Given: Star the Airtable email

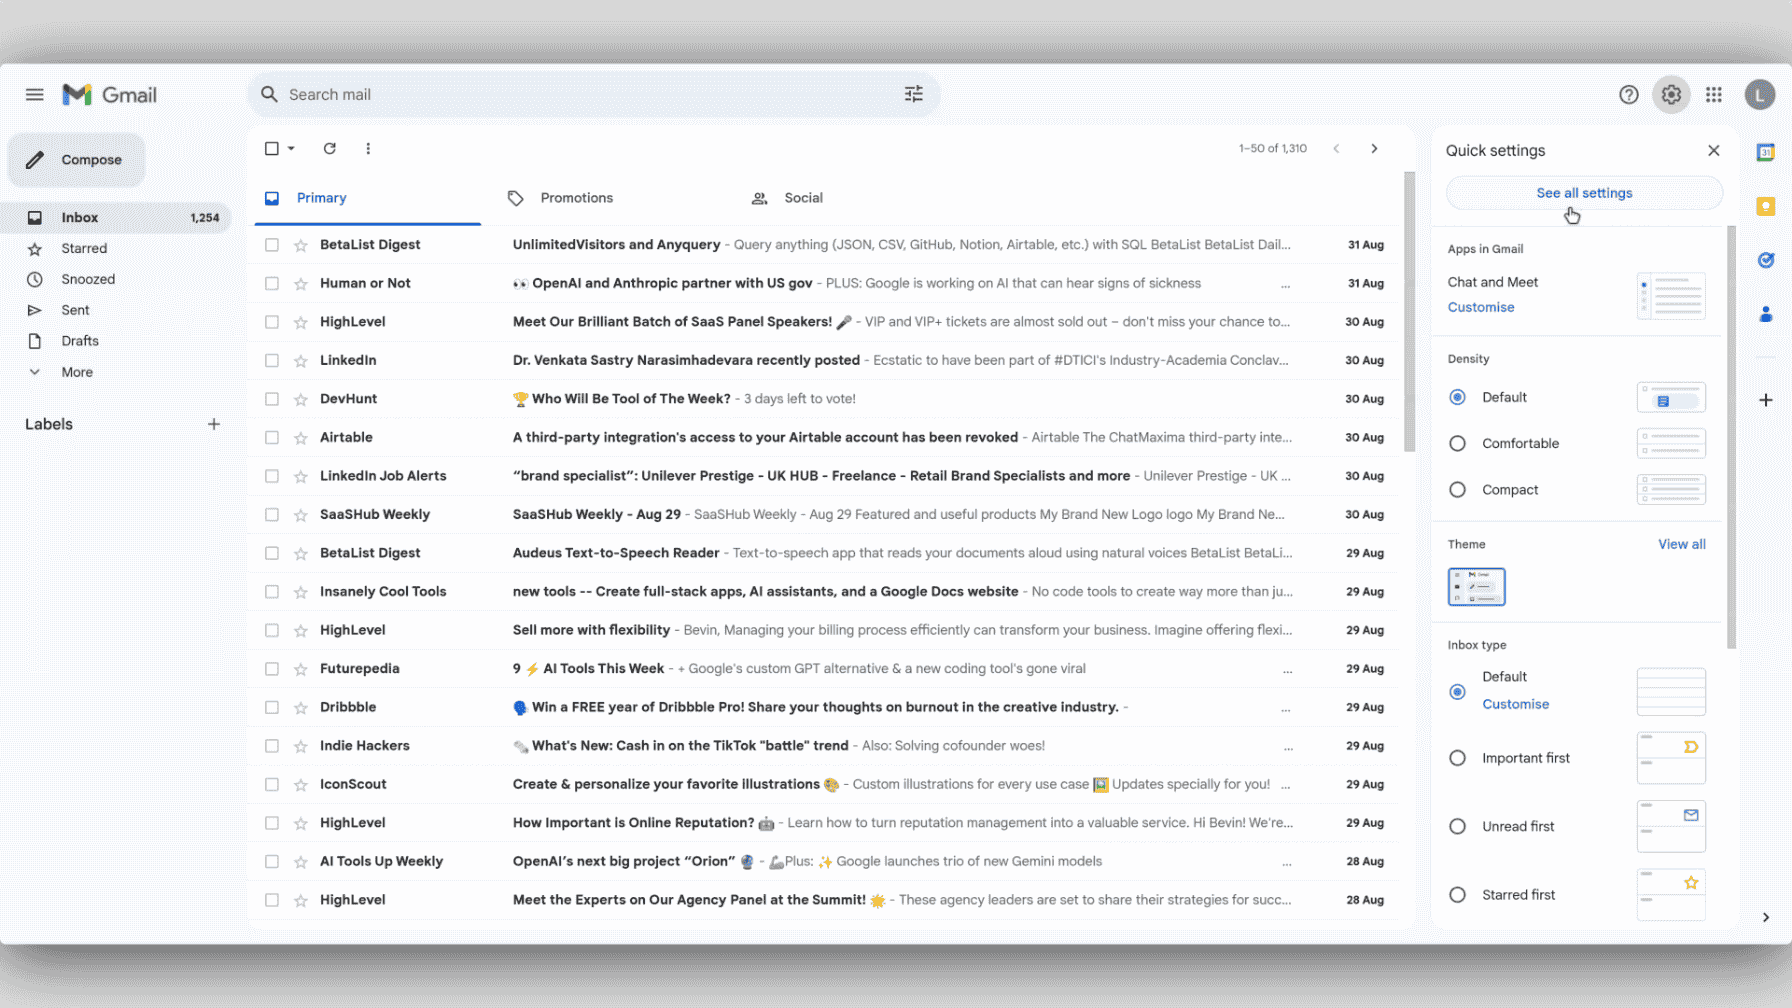Looking at the screenshot, I should pyautogui.click(x=300, y=438).
